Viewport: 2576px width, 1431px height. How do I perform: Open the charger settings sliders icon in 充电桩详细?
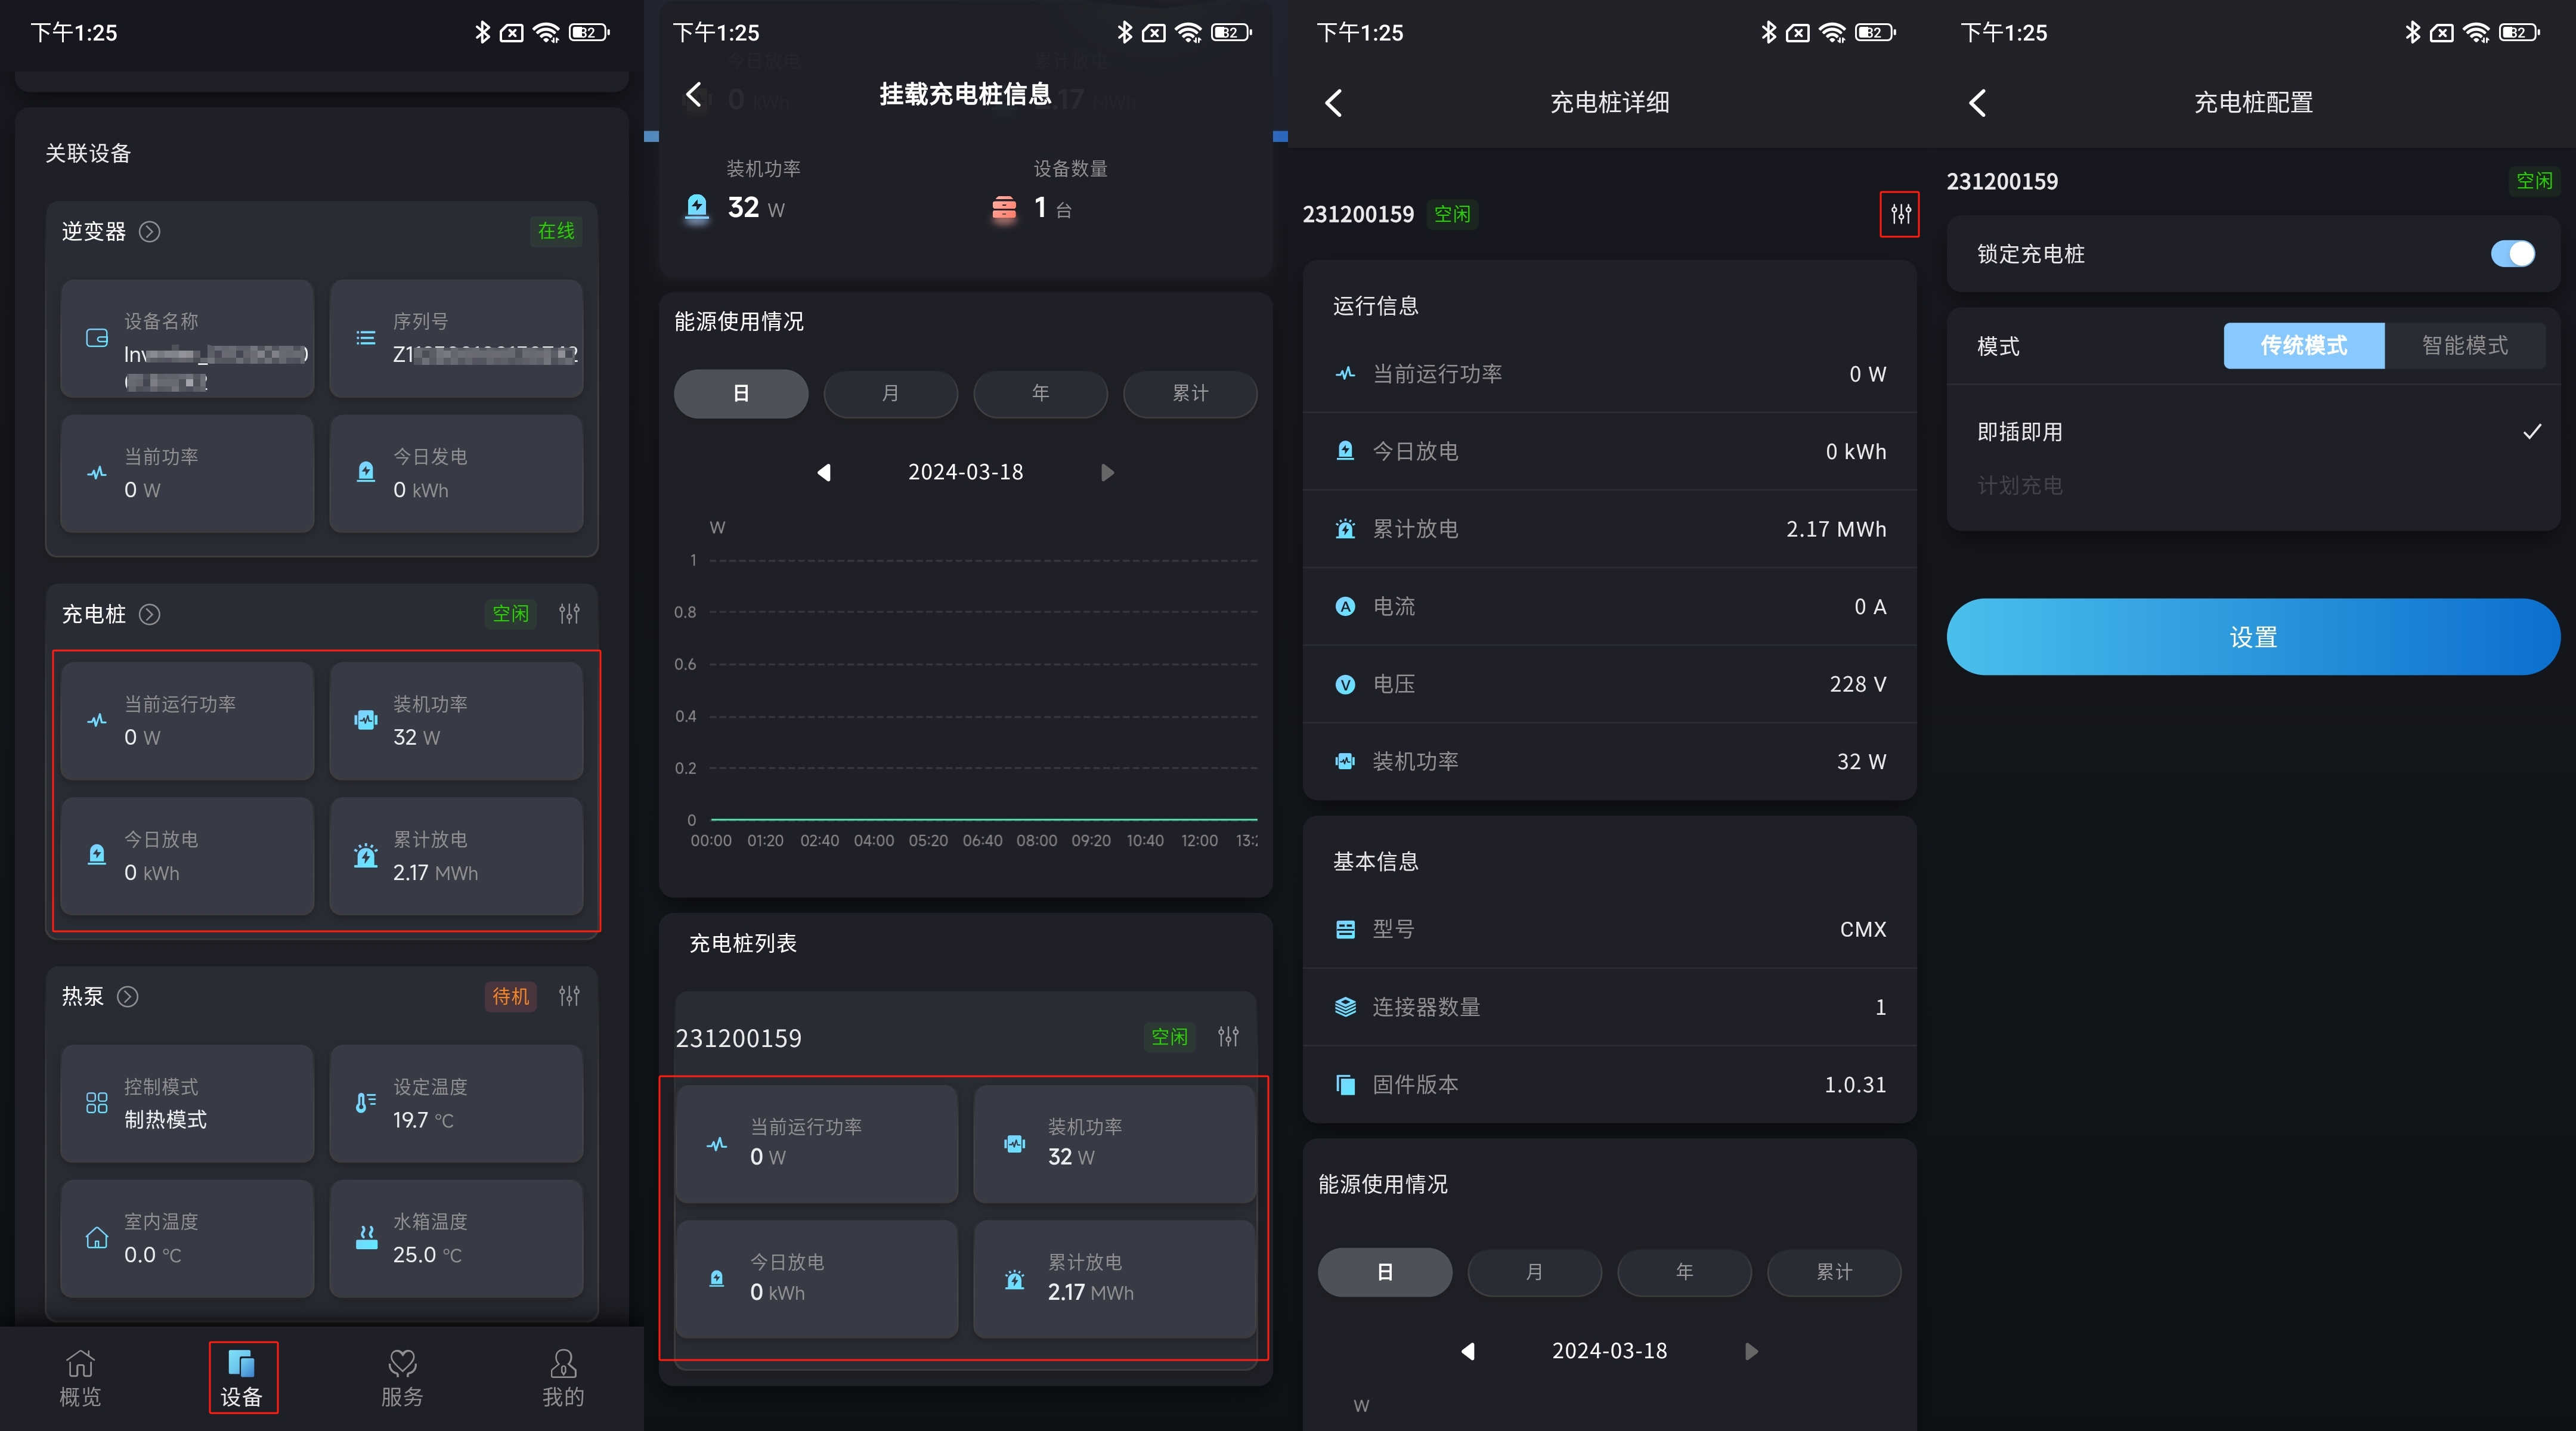tap(1900, 214)
